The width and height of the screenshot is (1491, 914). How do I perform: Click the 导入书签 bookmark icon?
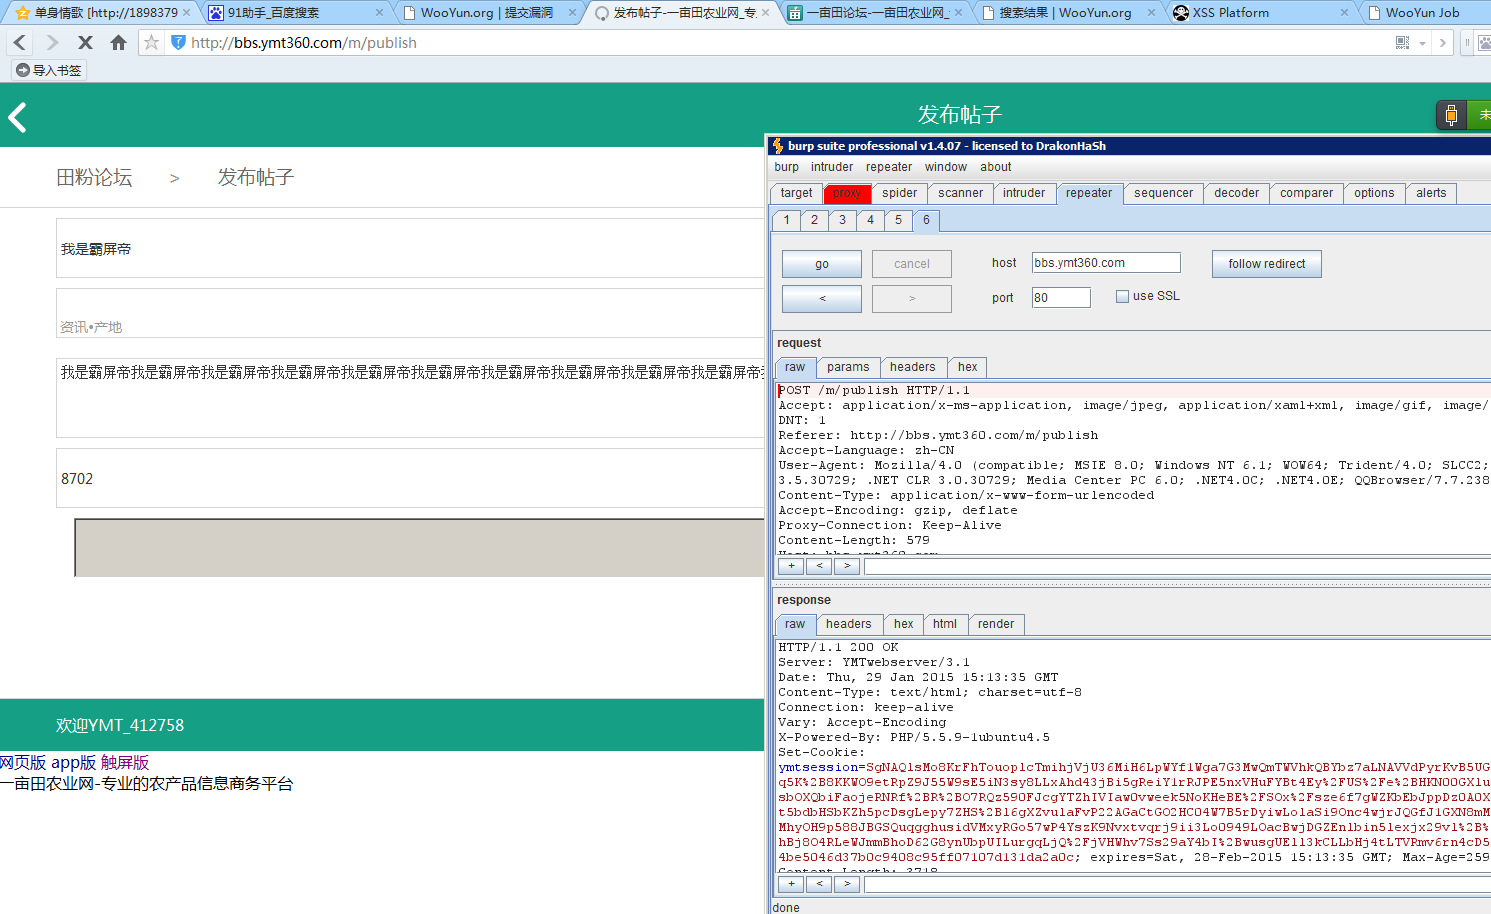pos(23,70)
